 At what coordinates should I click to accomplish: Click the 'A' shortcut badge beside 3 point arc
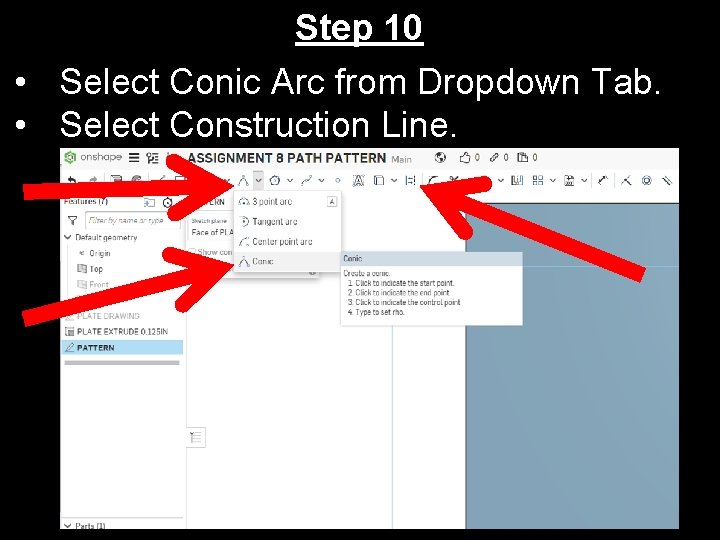coord(332,202)
